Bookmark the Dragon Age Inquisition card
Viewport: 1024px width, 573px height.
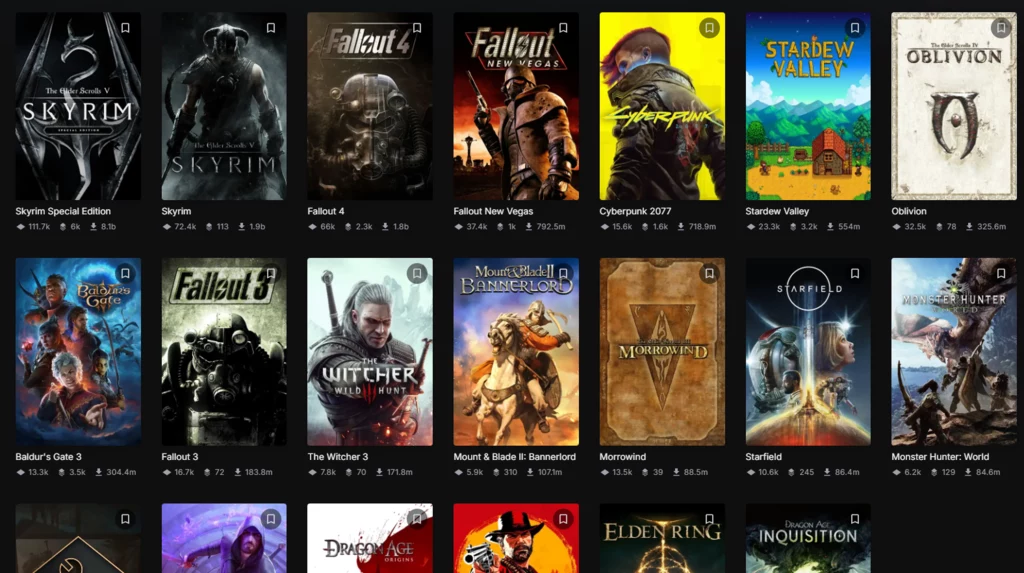click(855, 519)
